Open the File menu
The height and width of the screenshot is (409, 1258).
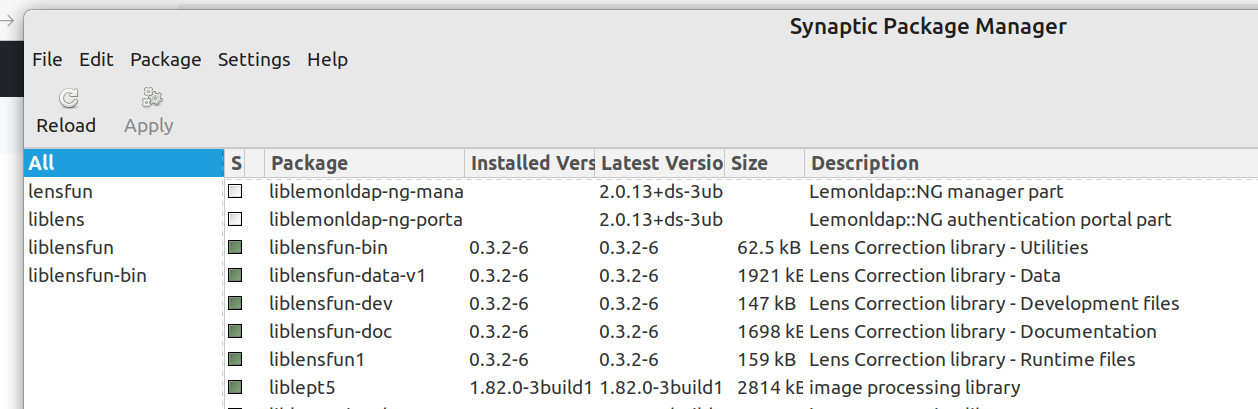pyautogui.click(x=47, y=60)
